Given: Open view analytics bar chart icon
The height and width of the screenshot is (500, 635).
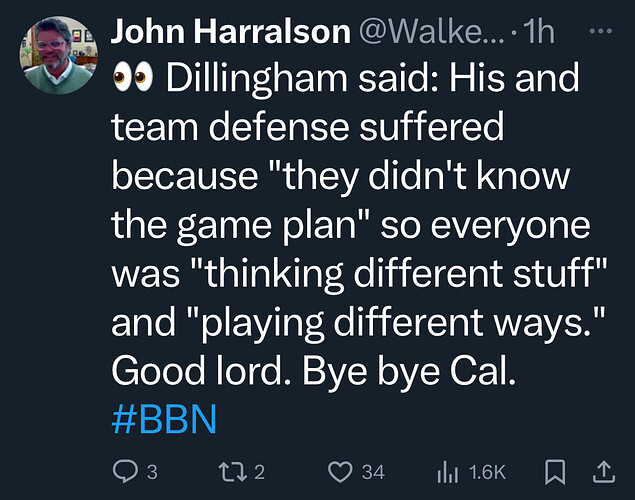Looking at the screenshot, I should point(448,472).
